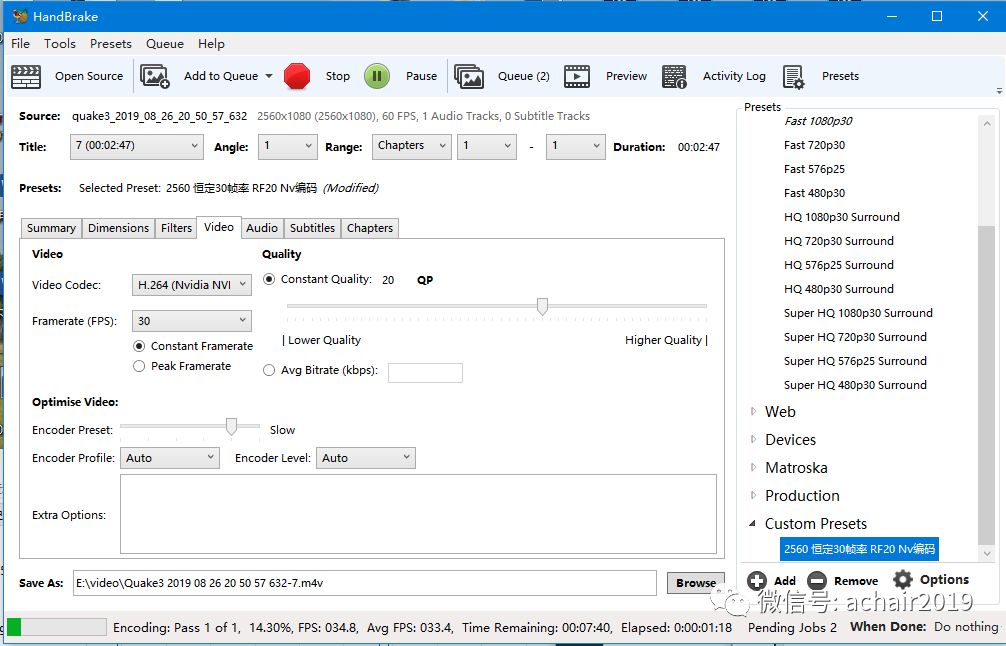Click the Presets toolbar icon
The width and height of the screenshot is (1006, 646).
[x=795, y=76]
